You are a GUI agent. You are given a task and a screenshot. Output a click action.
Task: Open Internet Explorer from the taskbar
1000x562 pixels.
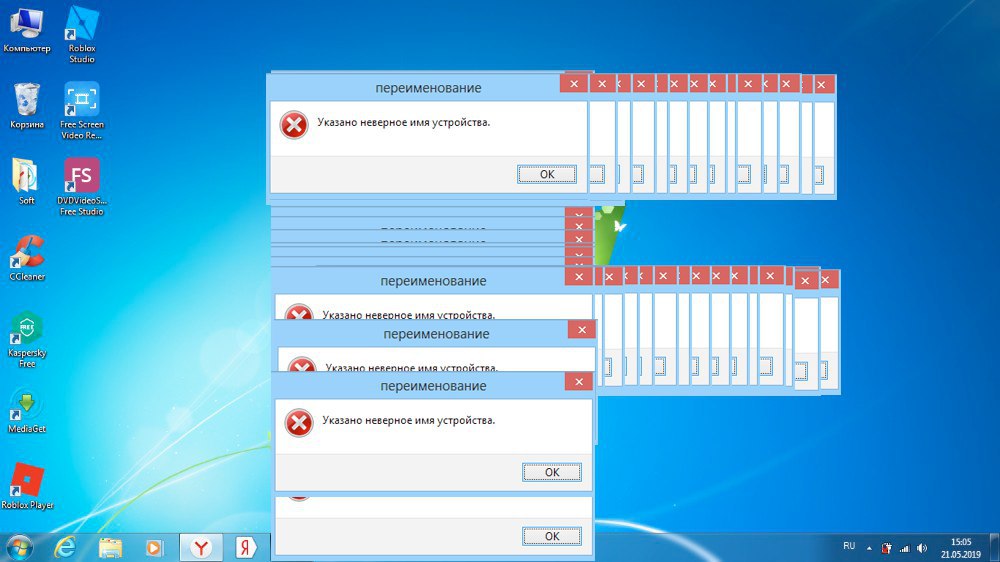click(66, 547)
